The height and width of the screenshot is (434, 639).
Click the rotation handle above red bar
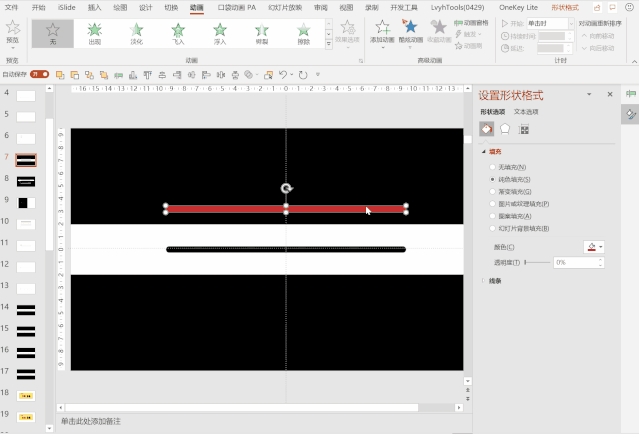[x=286, y=188]
